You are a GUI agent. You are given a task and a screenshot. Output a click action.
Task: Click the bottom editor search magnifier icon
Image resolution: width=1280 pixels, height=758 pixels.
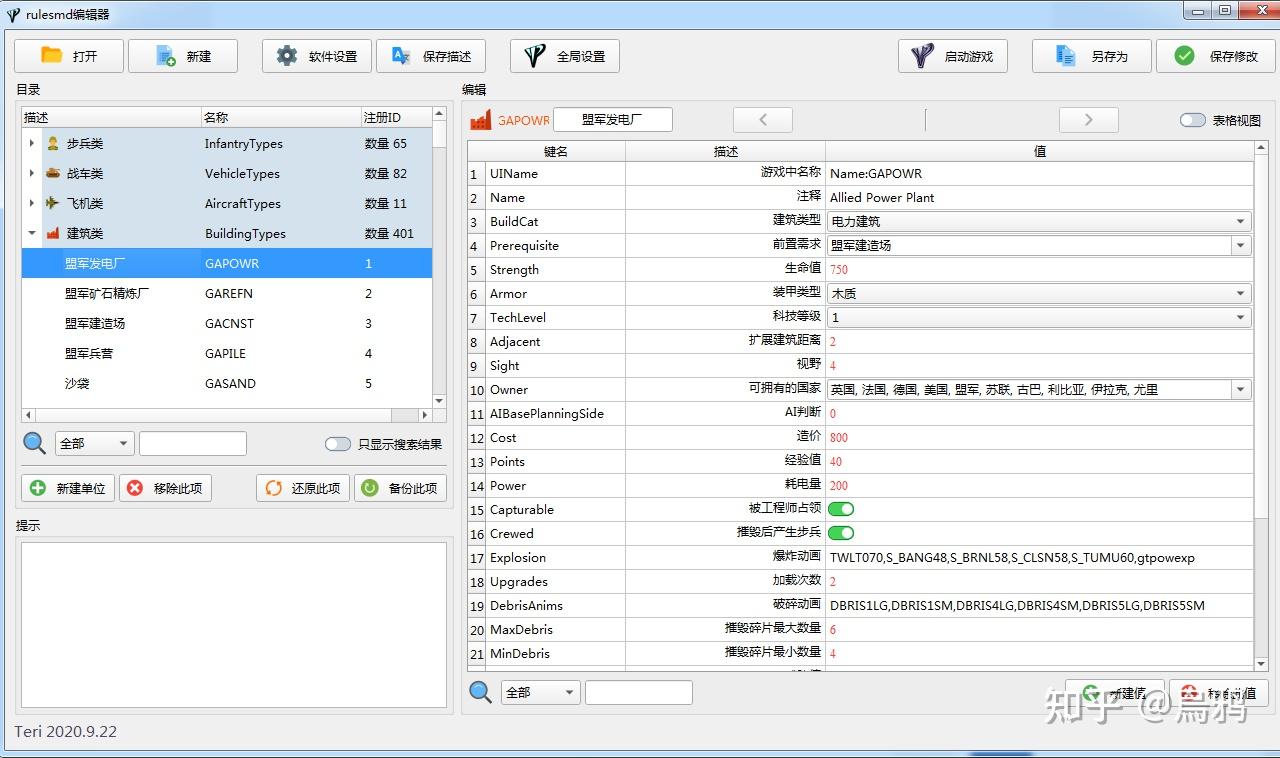[481, 692]
